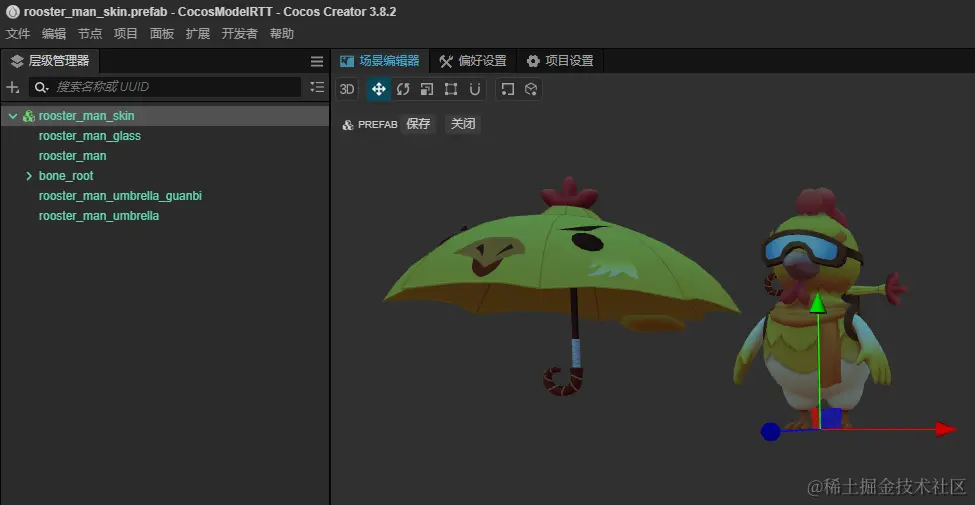Open the 开发者 menu

pyautogui.click(x=239, y=34)
